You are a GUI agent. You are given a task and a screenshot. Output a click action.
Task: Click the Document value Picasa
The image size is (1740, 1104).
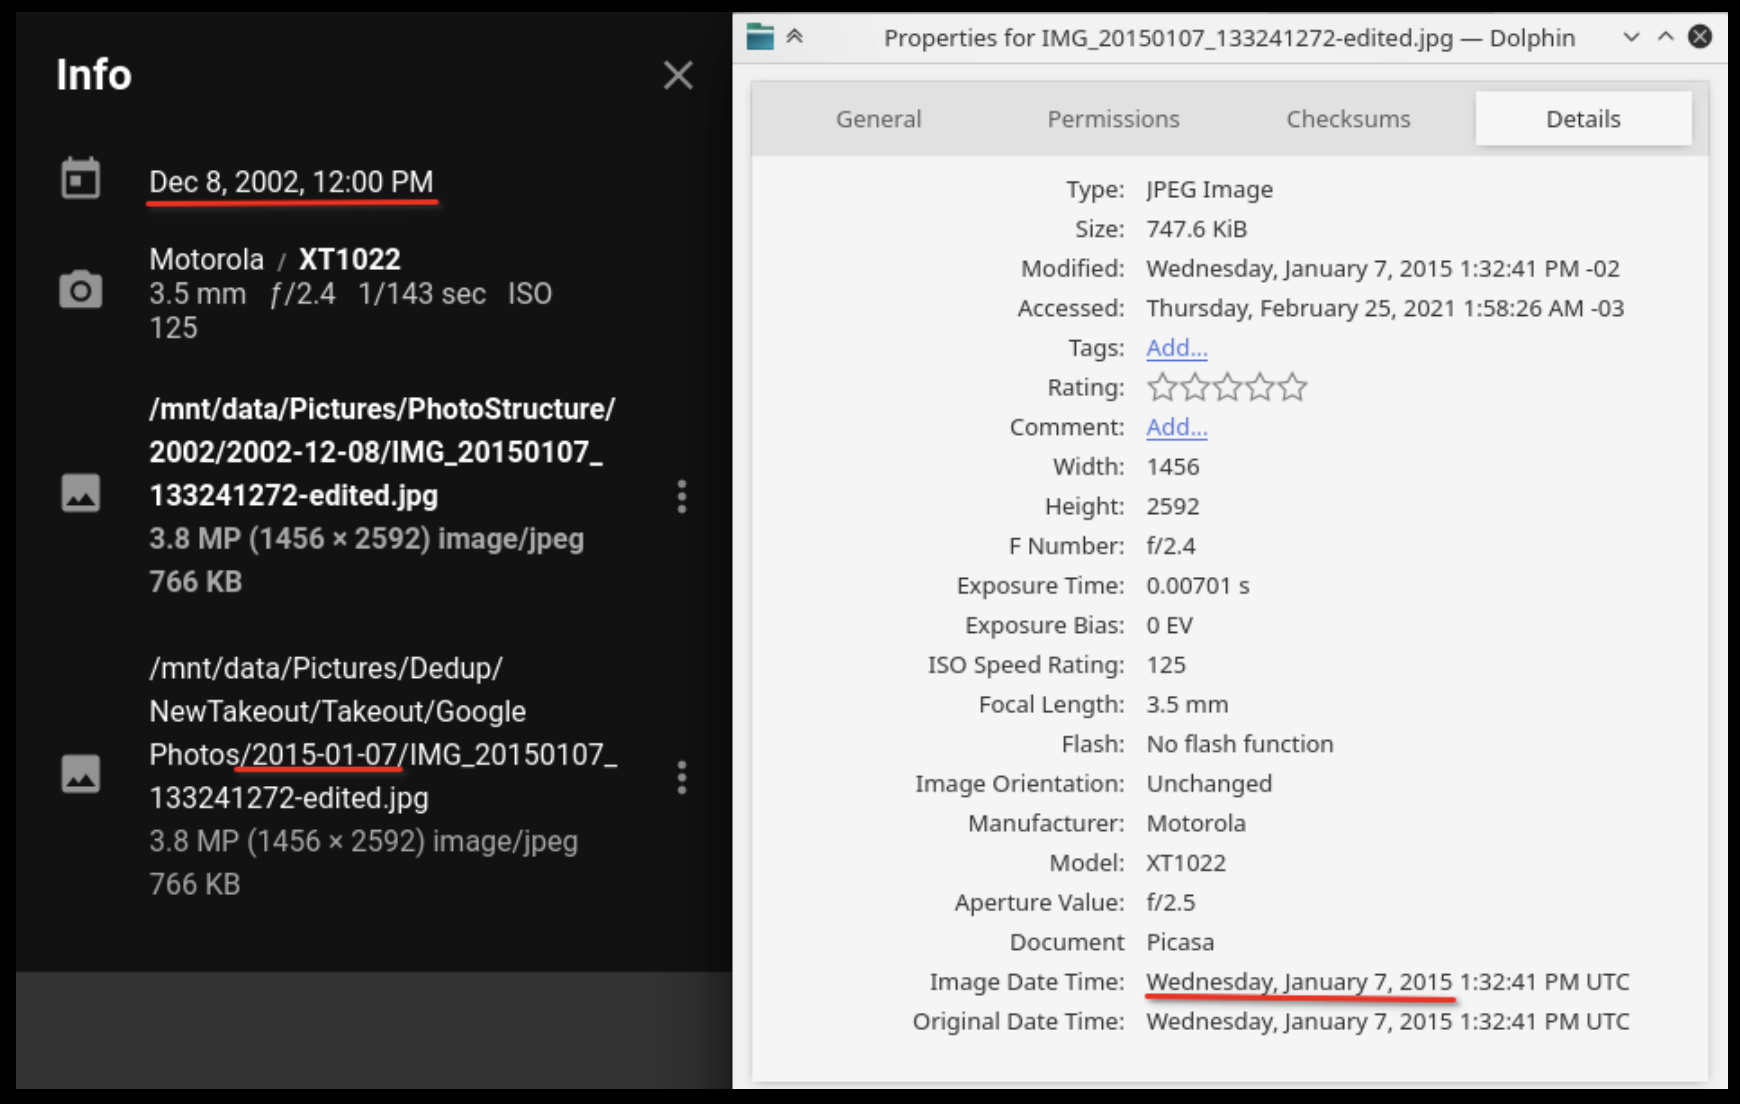pyautogui.click(x=1180, y=942)
